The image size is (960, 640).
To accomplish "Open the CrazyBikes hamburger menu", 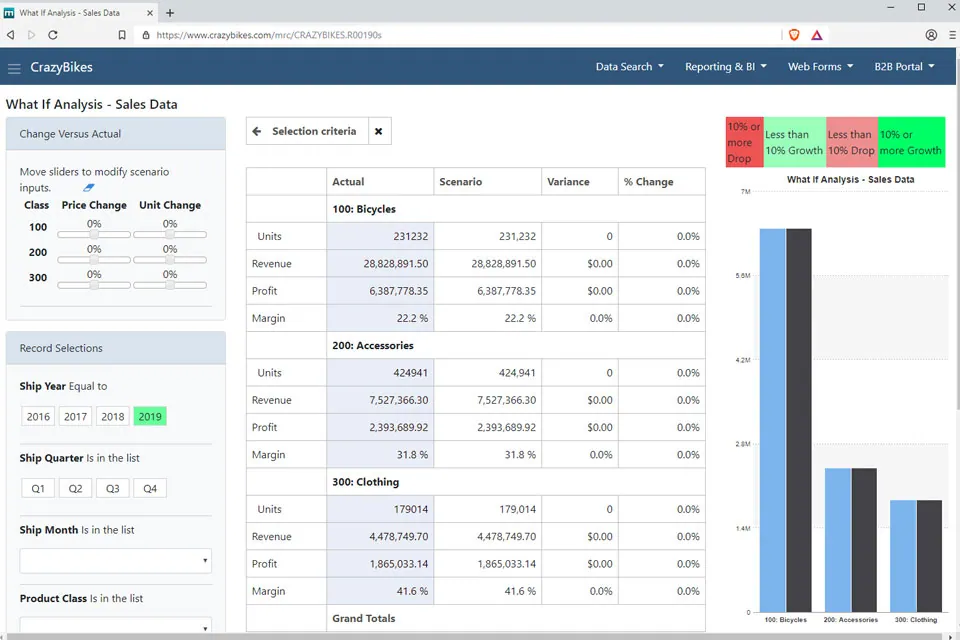I will pos(14,68).
